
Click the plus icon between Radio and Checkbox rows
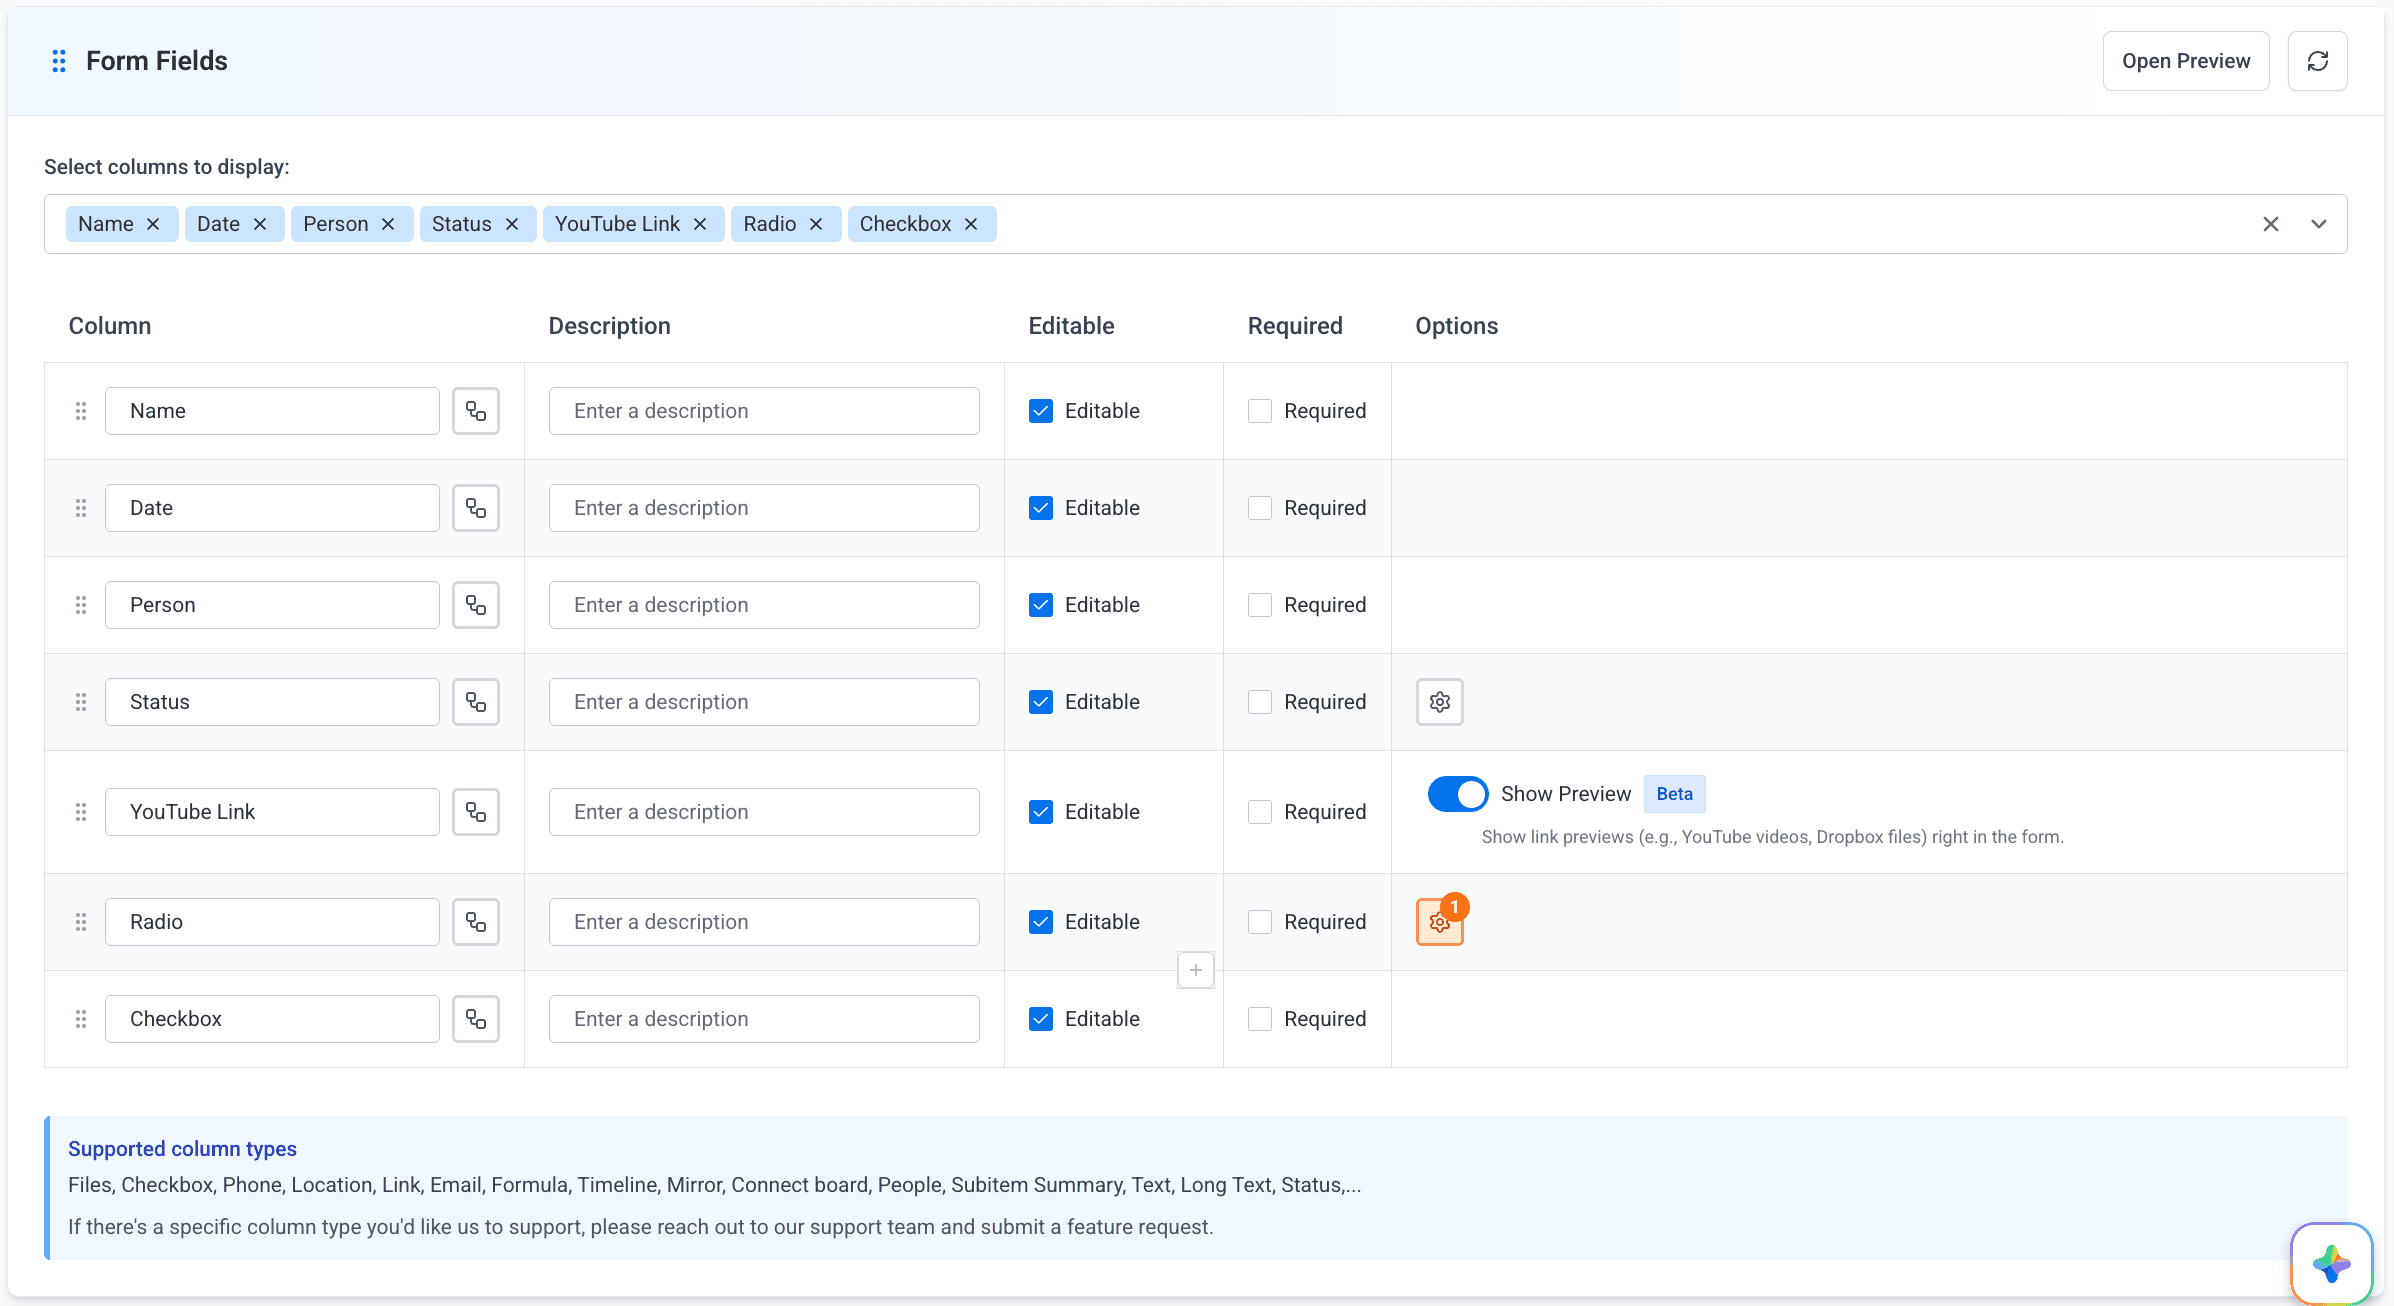point(1195,970)
